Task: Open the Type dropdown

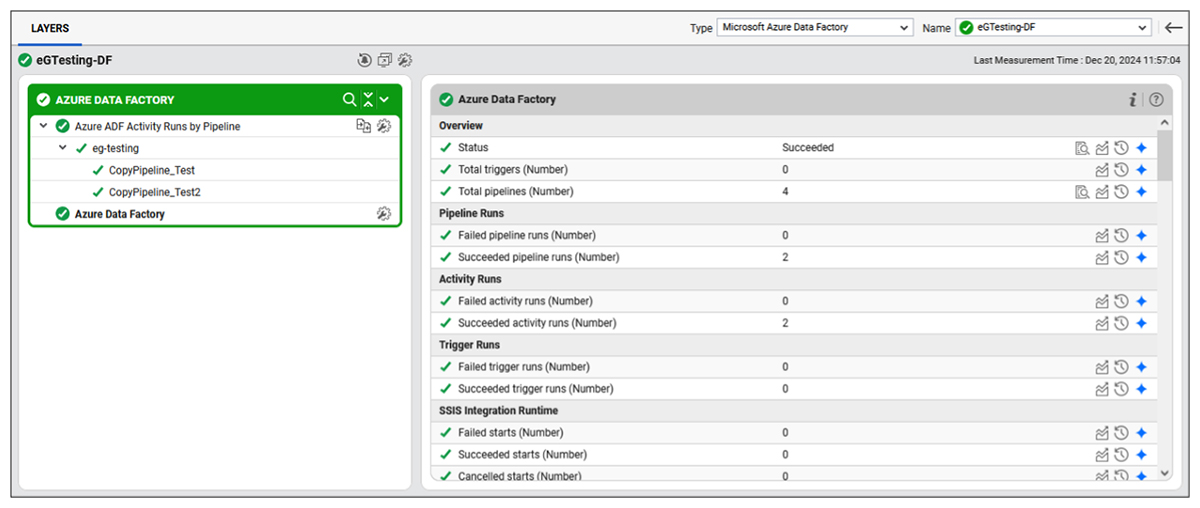Action: (814, 28)
